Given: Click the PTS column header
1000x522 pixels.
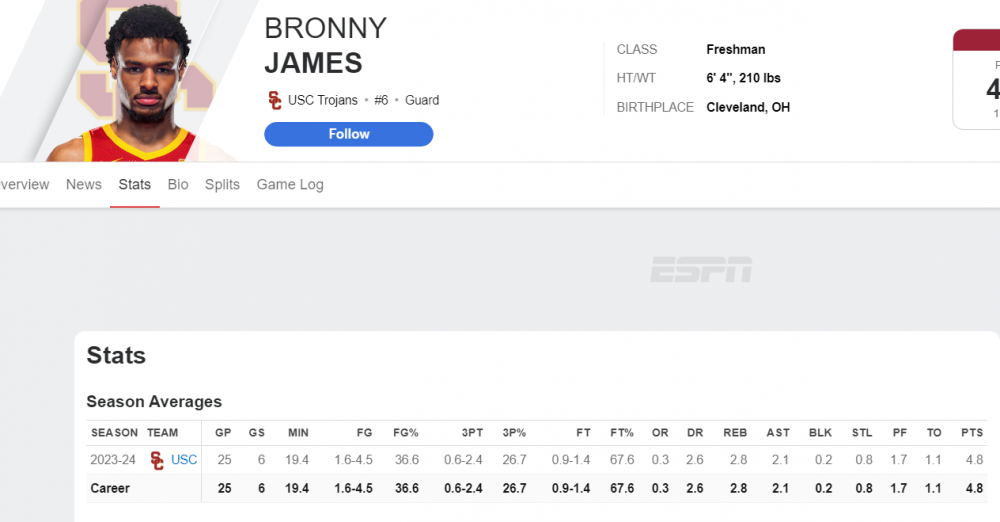Looking at the screenshot, I should [x=971, y=433].
